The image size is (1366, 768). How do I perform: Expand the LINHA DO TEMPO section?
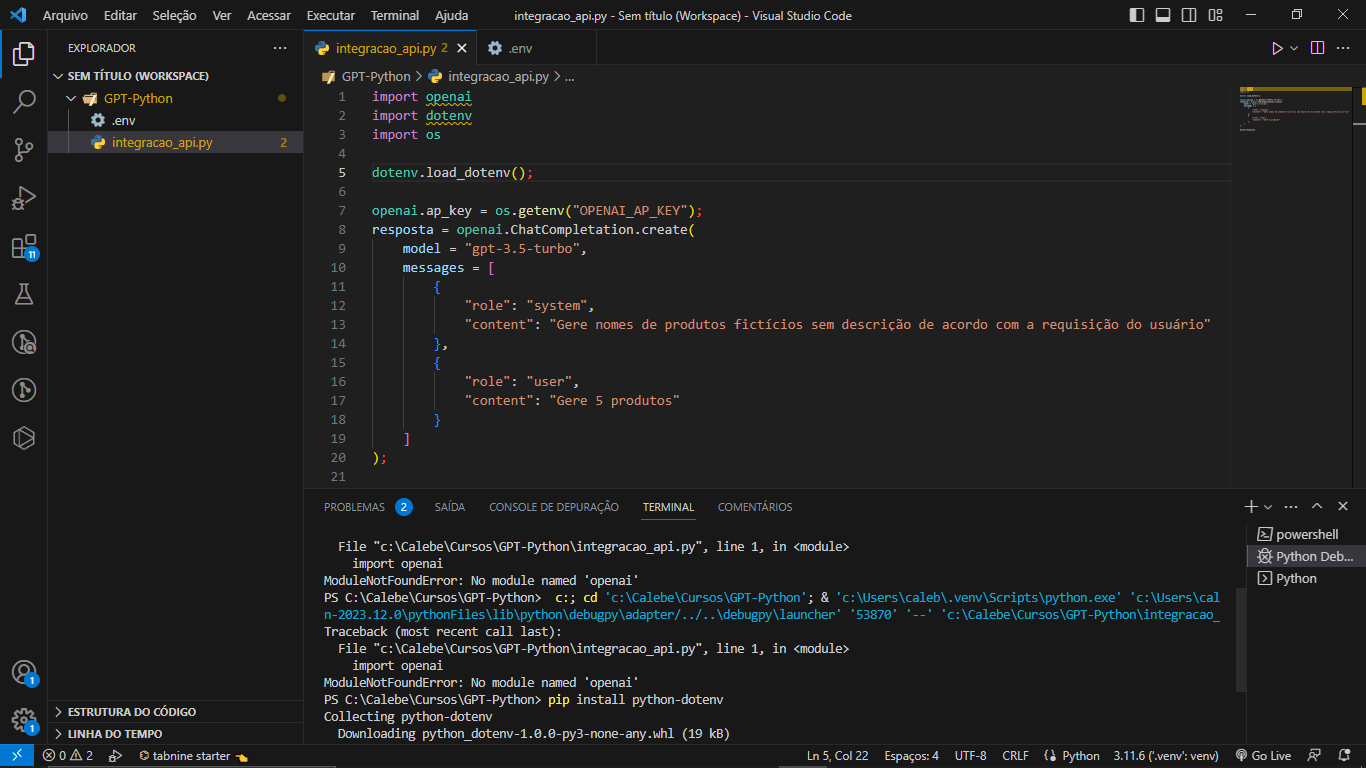click(x=175, y=734)
